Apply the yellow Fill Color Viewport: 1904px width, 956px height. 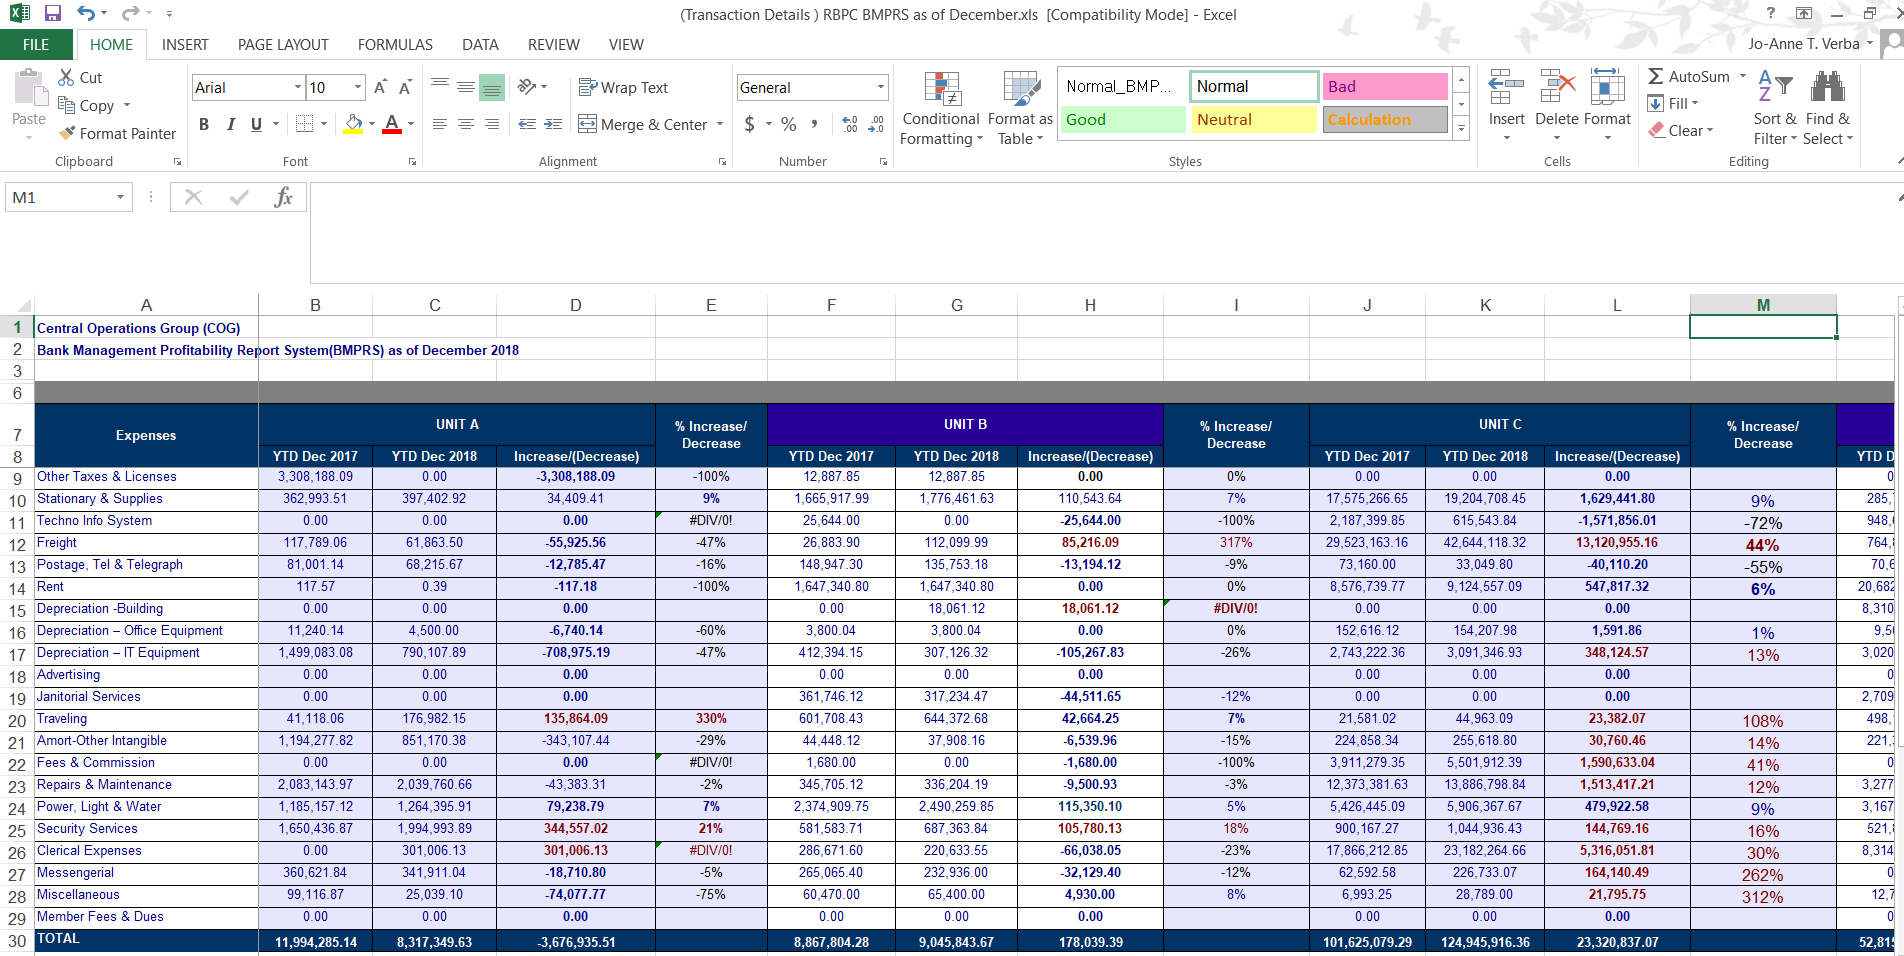click(353, 124)
